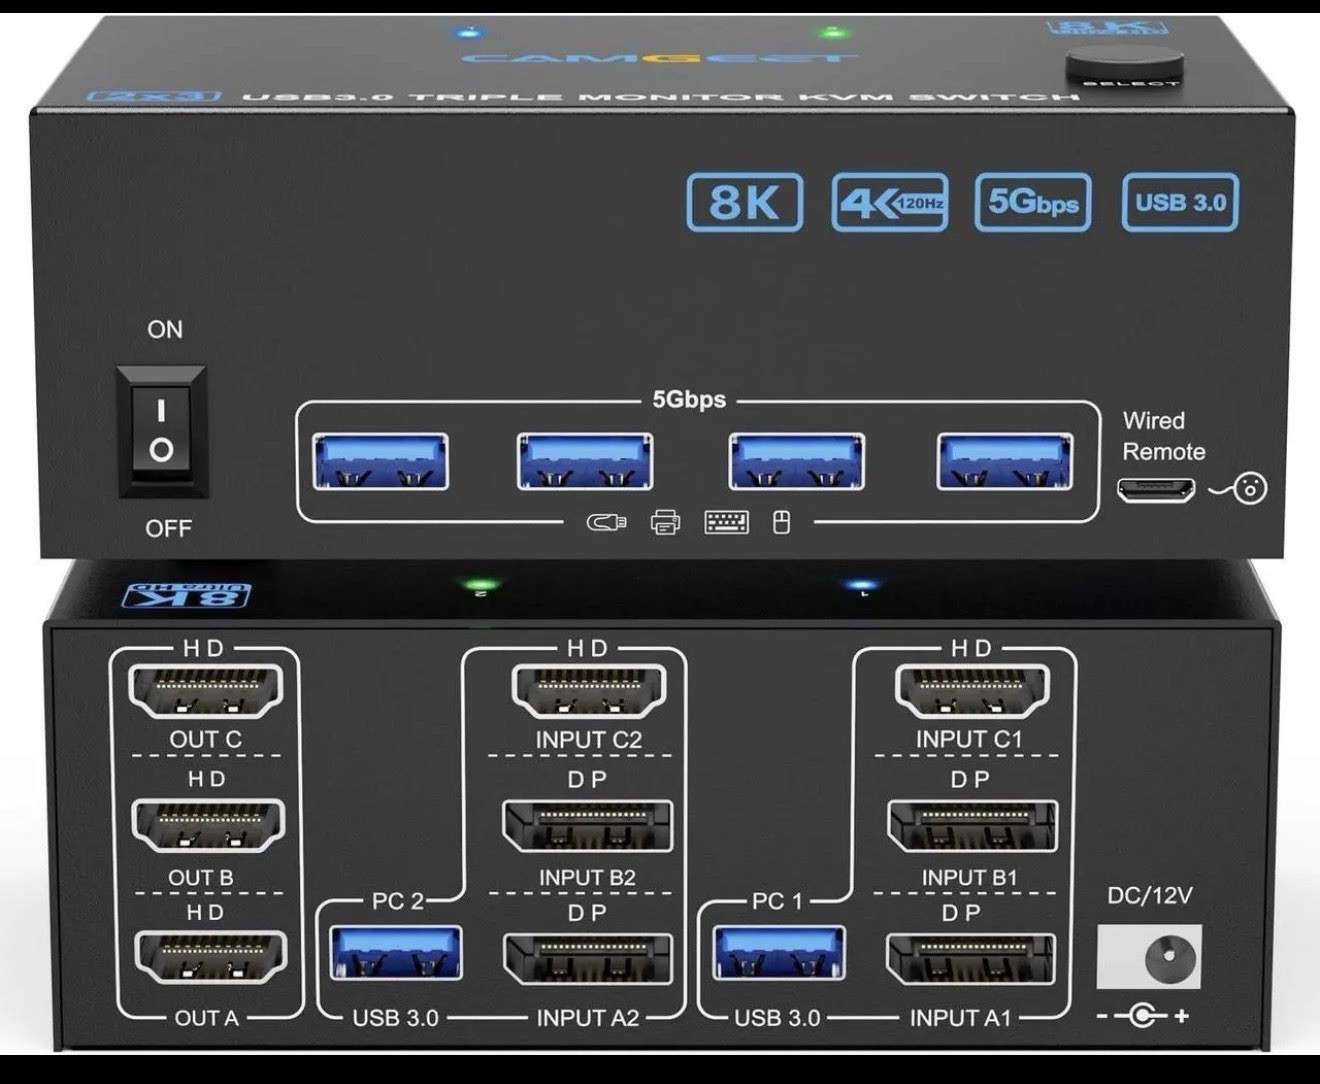Click the mouse icon under USB ports
1320x1084 pixels.
781,521
